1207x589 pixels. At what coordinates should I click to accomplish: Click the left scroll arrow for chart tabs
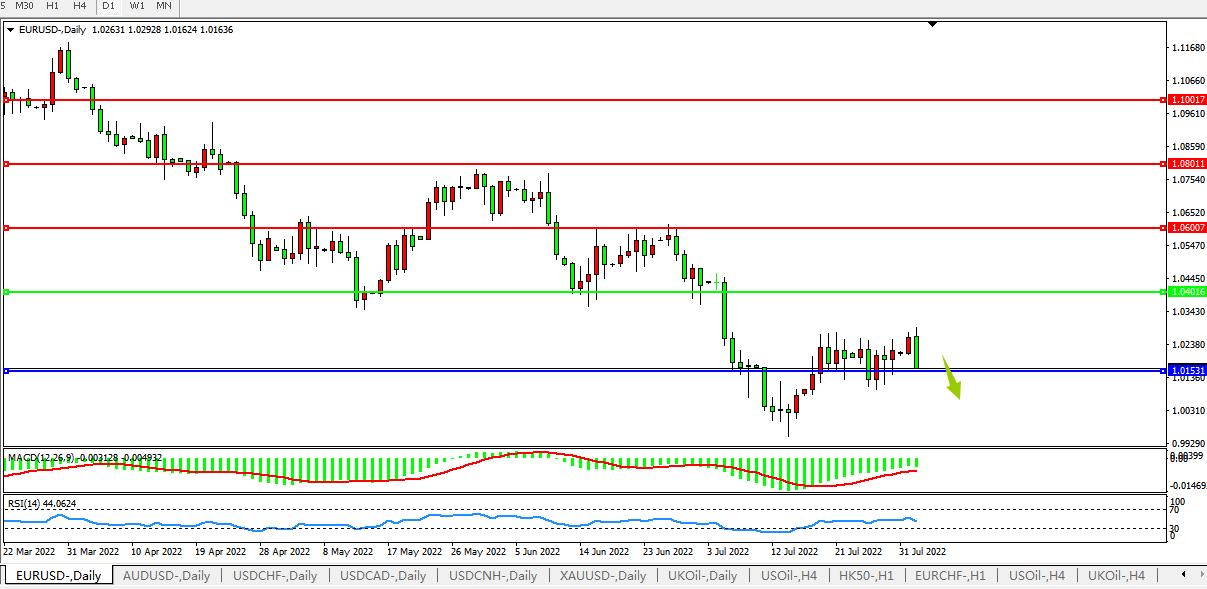(1185, 575)
